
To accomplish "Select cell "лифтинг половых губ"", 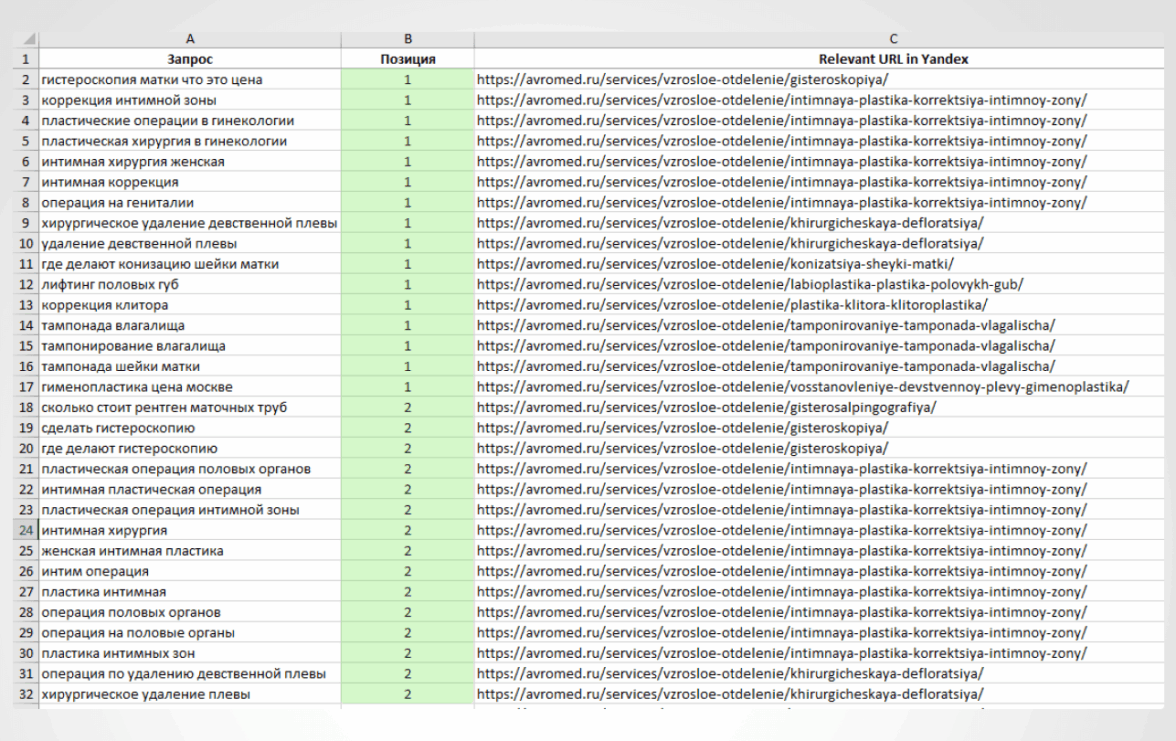I will pos(111,284).
